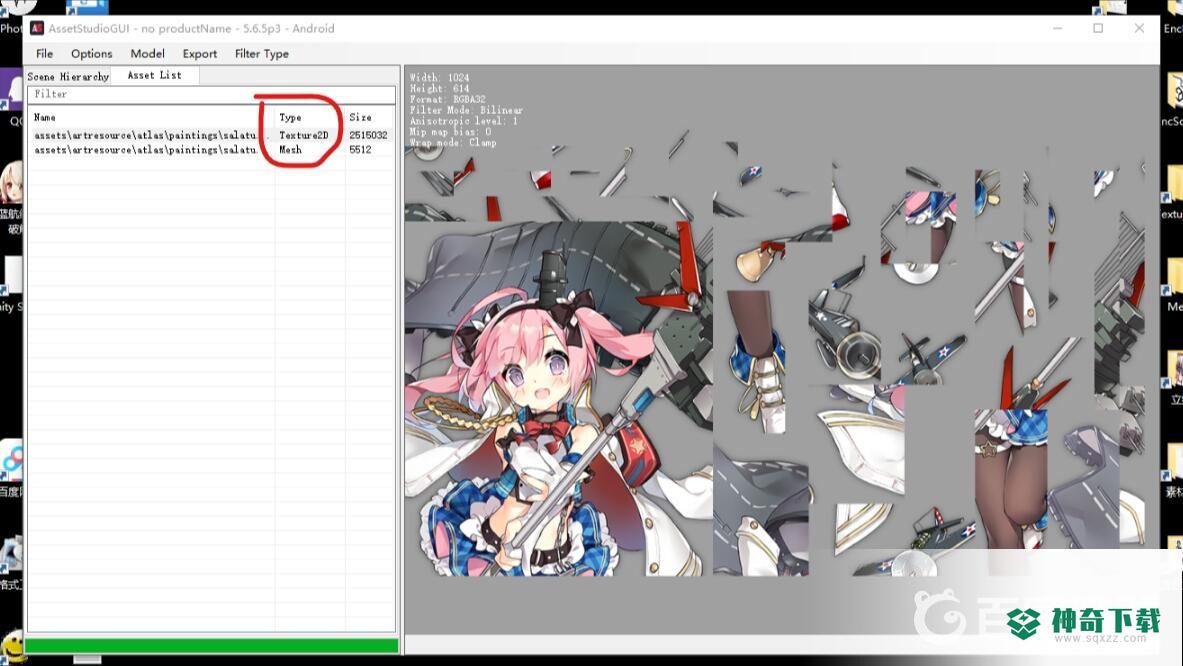The width and height of the screenshot is (1183, 666).
Task: Click the 'Width: 1024' preview info text
Action: point(439,78)
